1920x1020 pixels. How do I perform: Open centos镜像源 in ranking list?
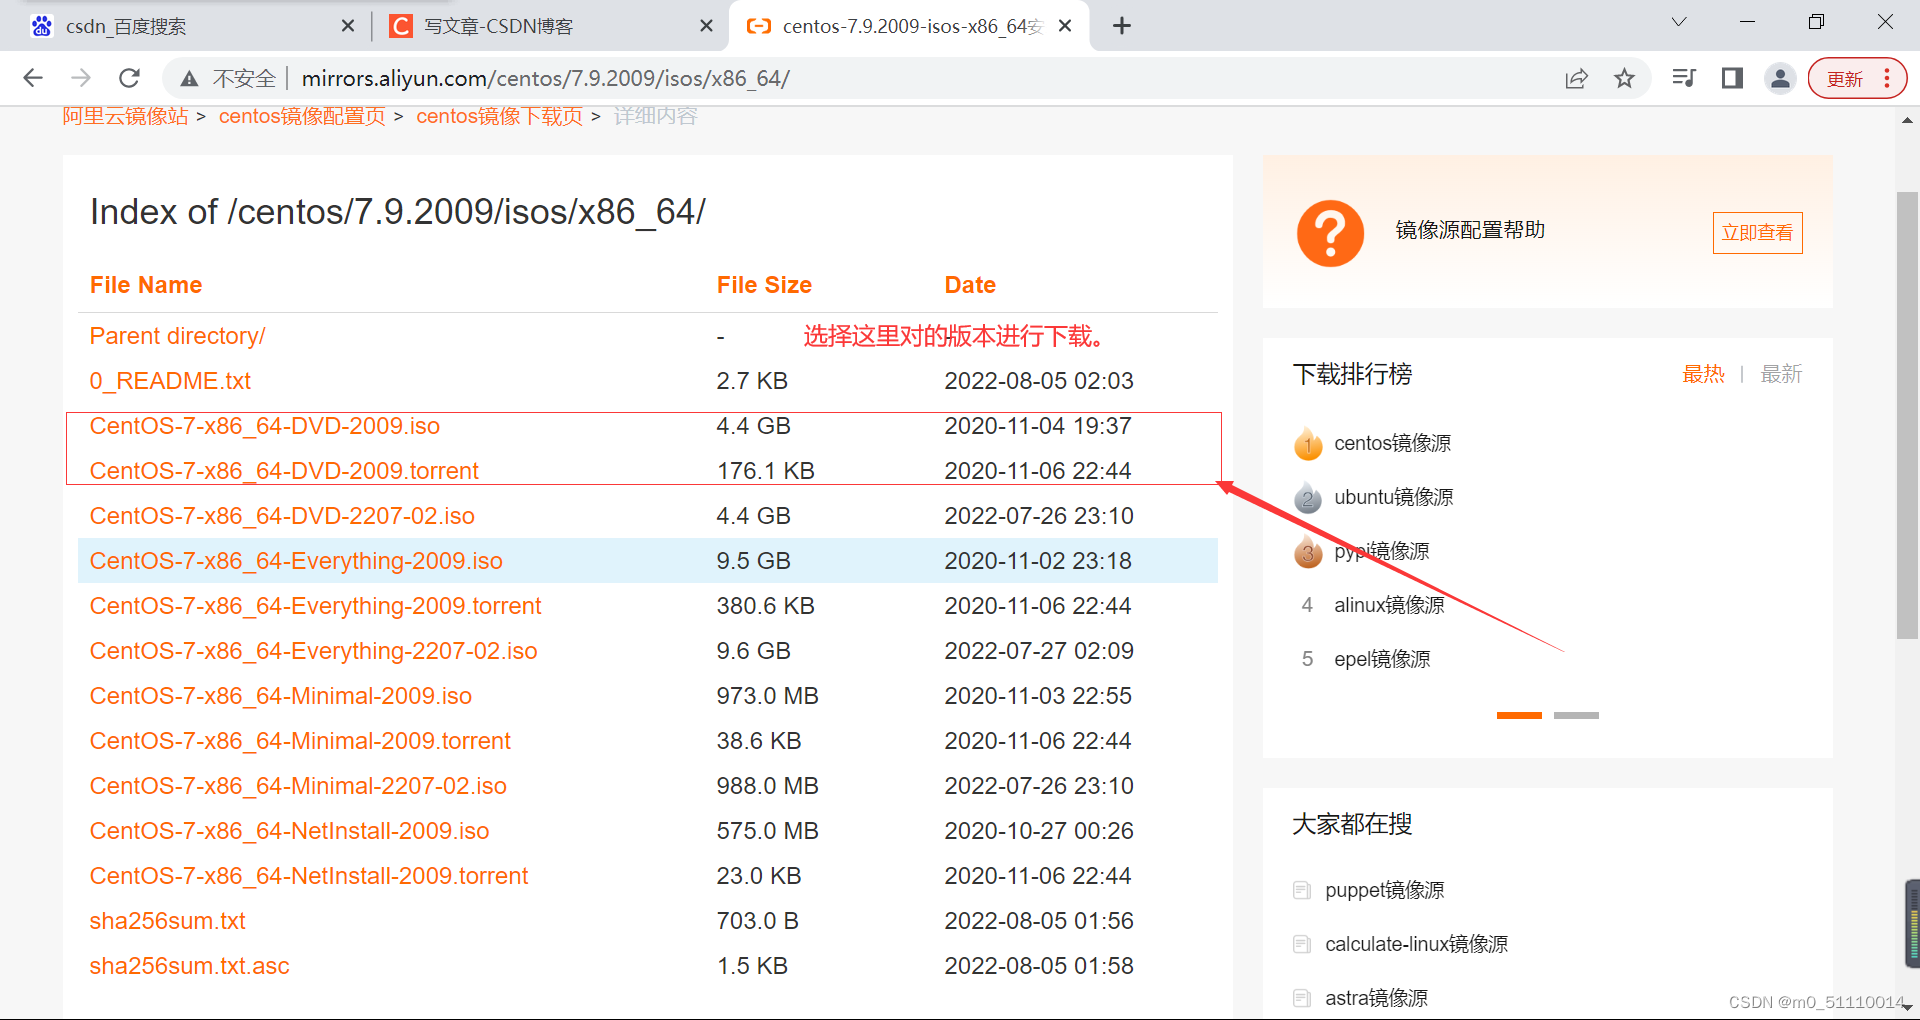point(1392,443)
